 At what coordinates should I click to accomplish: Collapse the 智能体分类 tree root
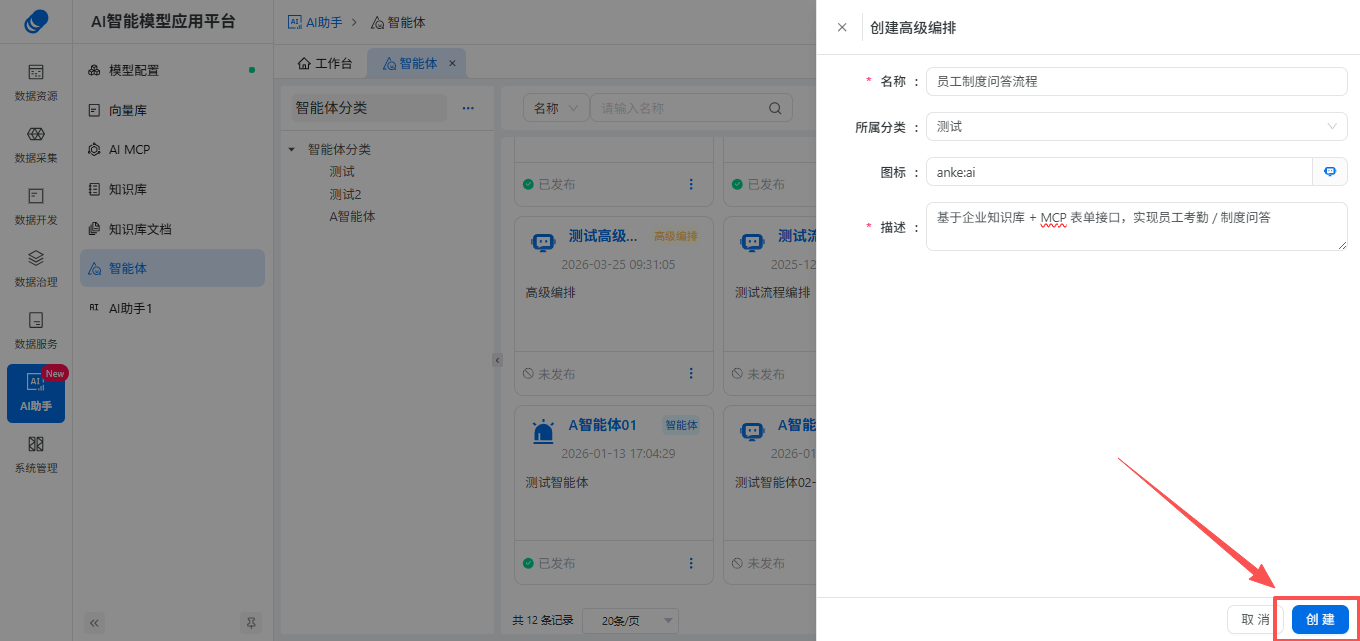[291, 149]
